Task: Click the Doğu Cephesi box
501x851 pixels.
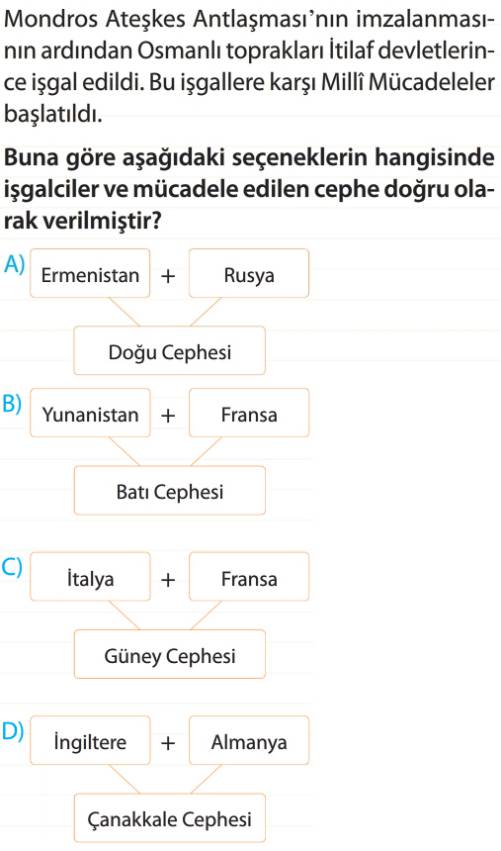Action: [x=170, y=351]
